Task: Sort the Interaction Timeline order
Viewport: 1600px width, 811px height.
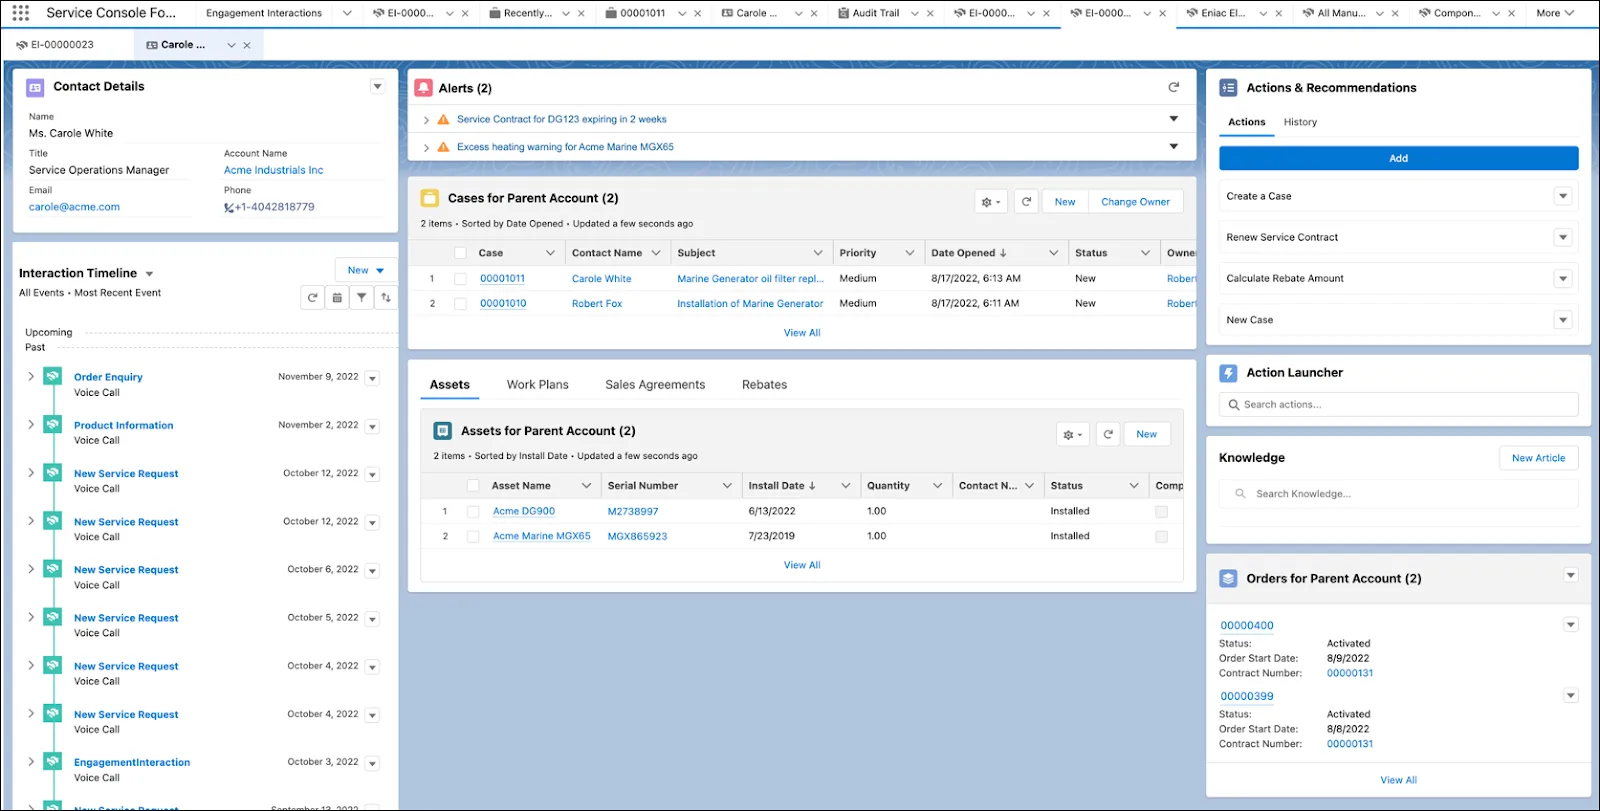Action: click(386, 298)
